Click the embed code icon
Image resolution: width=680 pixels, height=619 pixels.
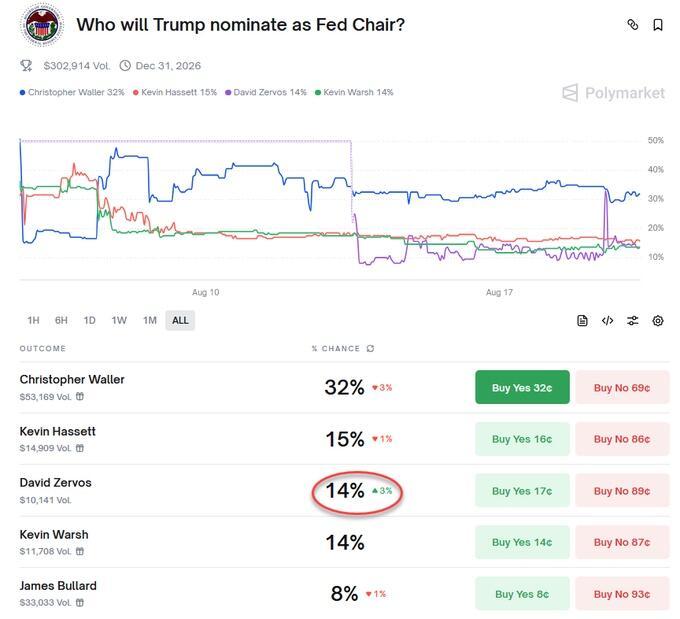[x=607, y=321]
